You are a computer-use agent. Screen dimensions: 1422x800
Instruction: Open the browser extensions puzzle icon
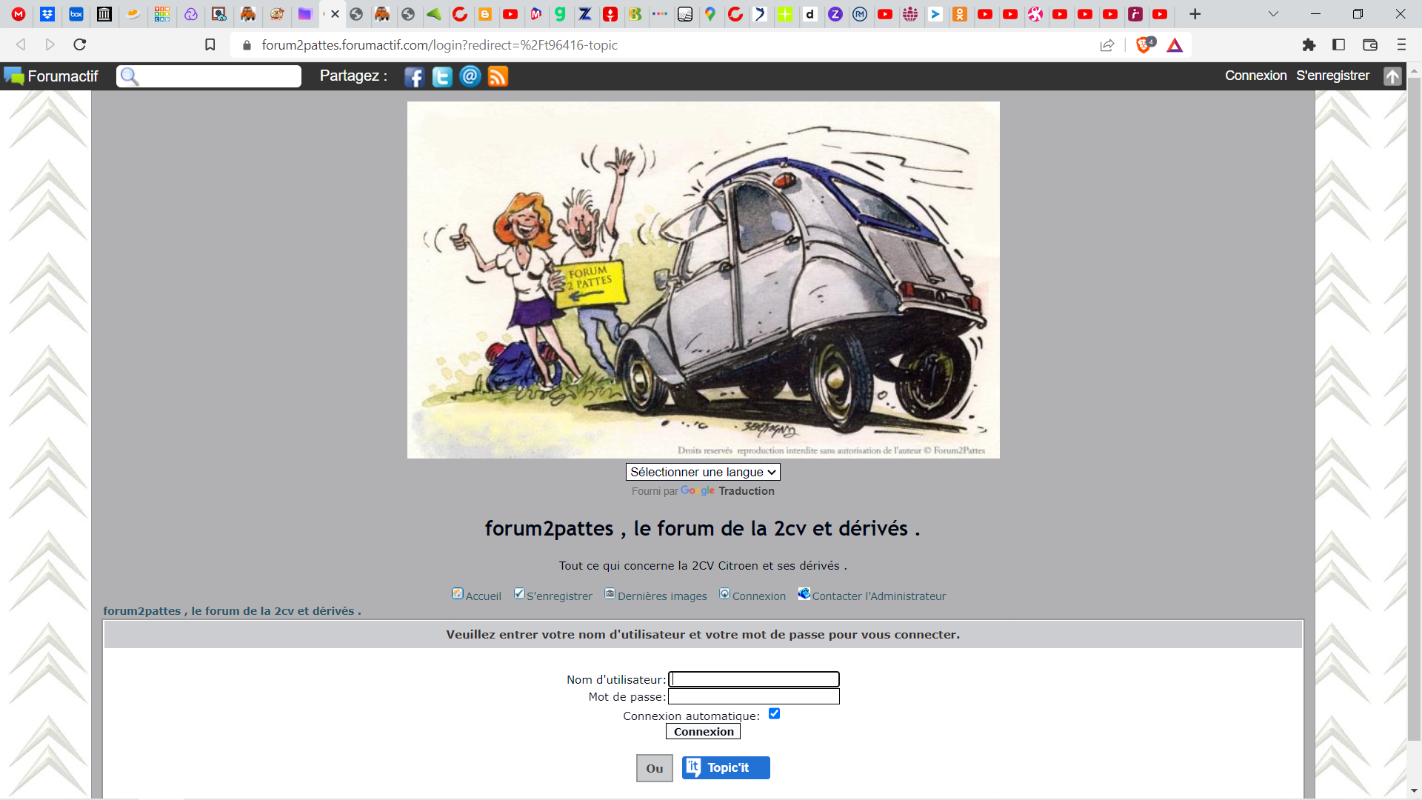(1309, 45)
